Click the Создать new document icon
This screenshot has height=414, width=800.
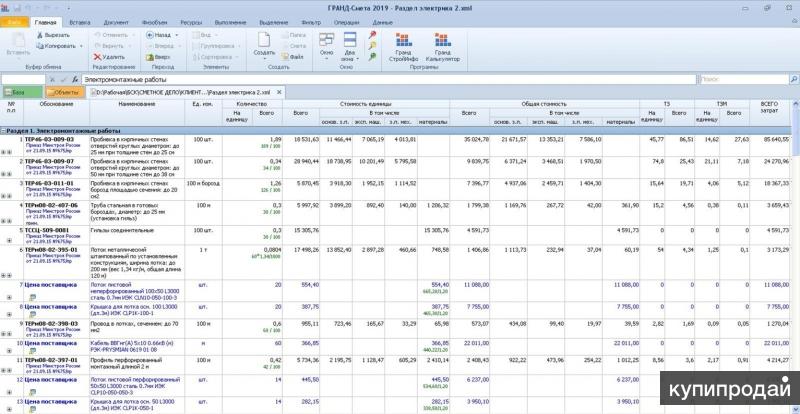[264, 40]
